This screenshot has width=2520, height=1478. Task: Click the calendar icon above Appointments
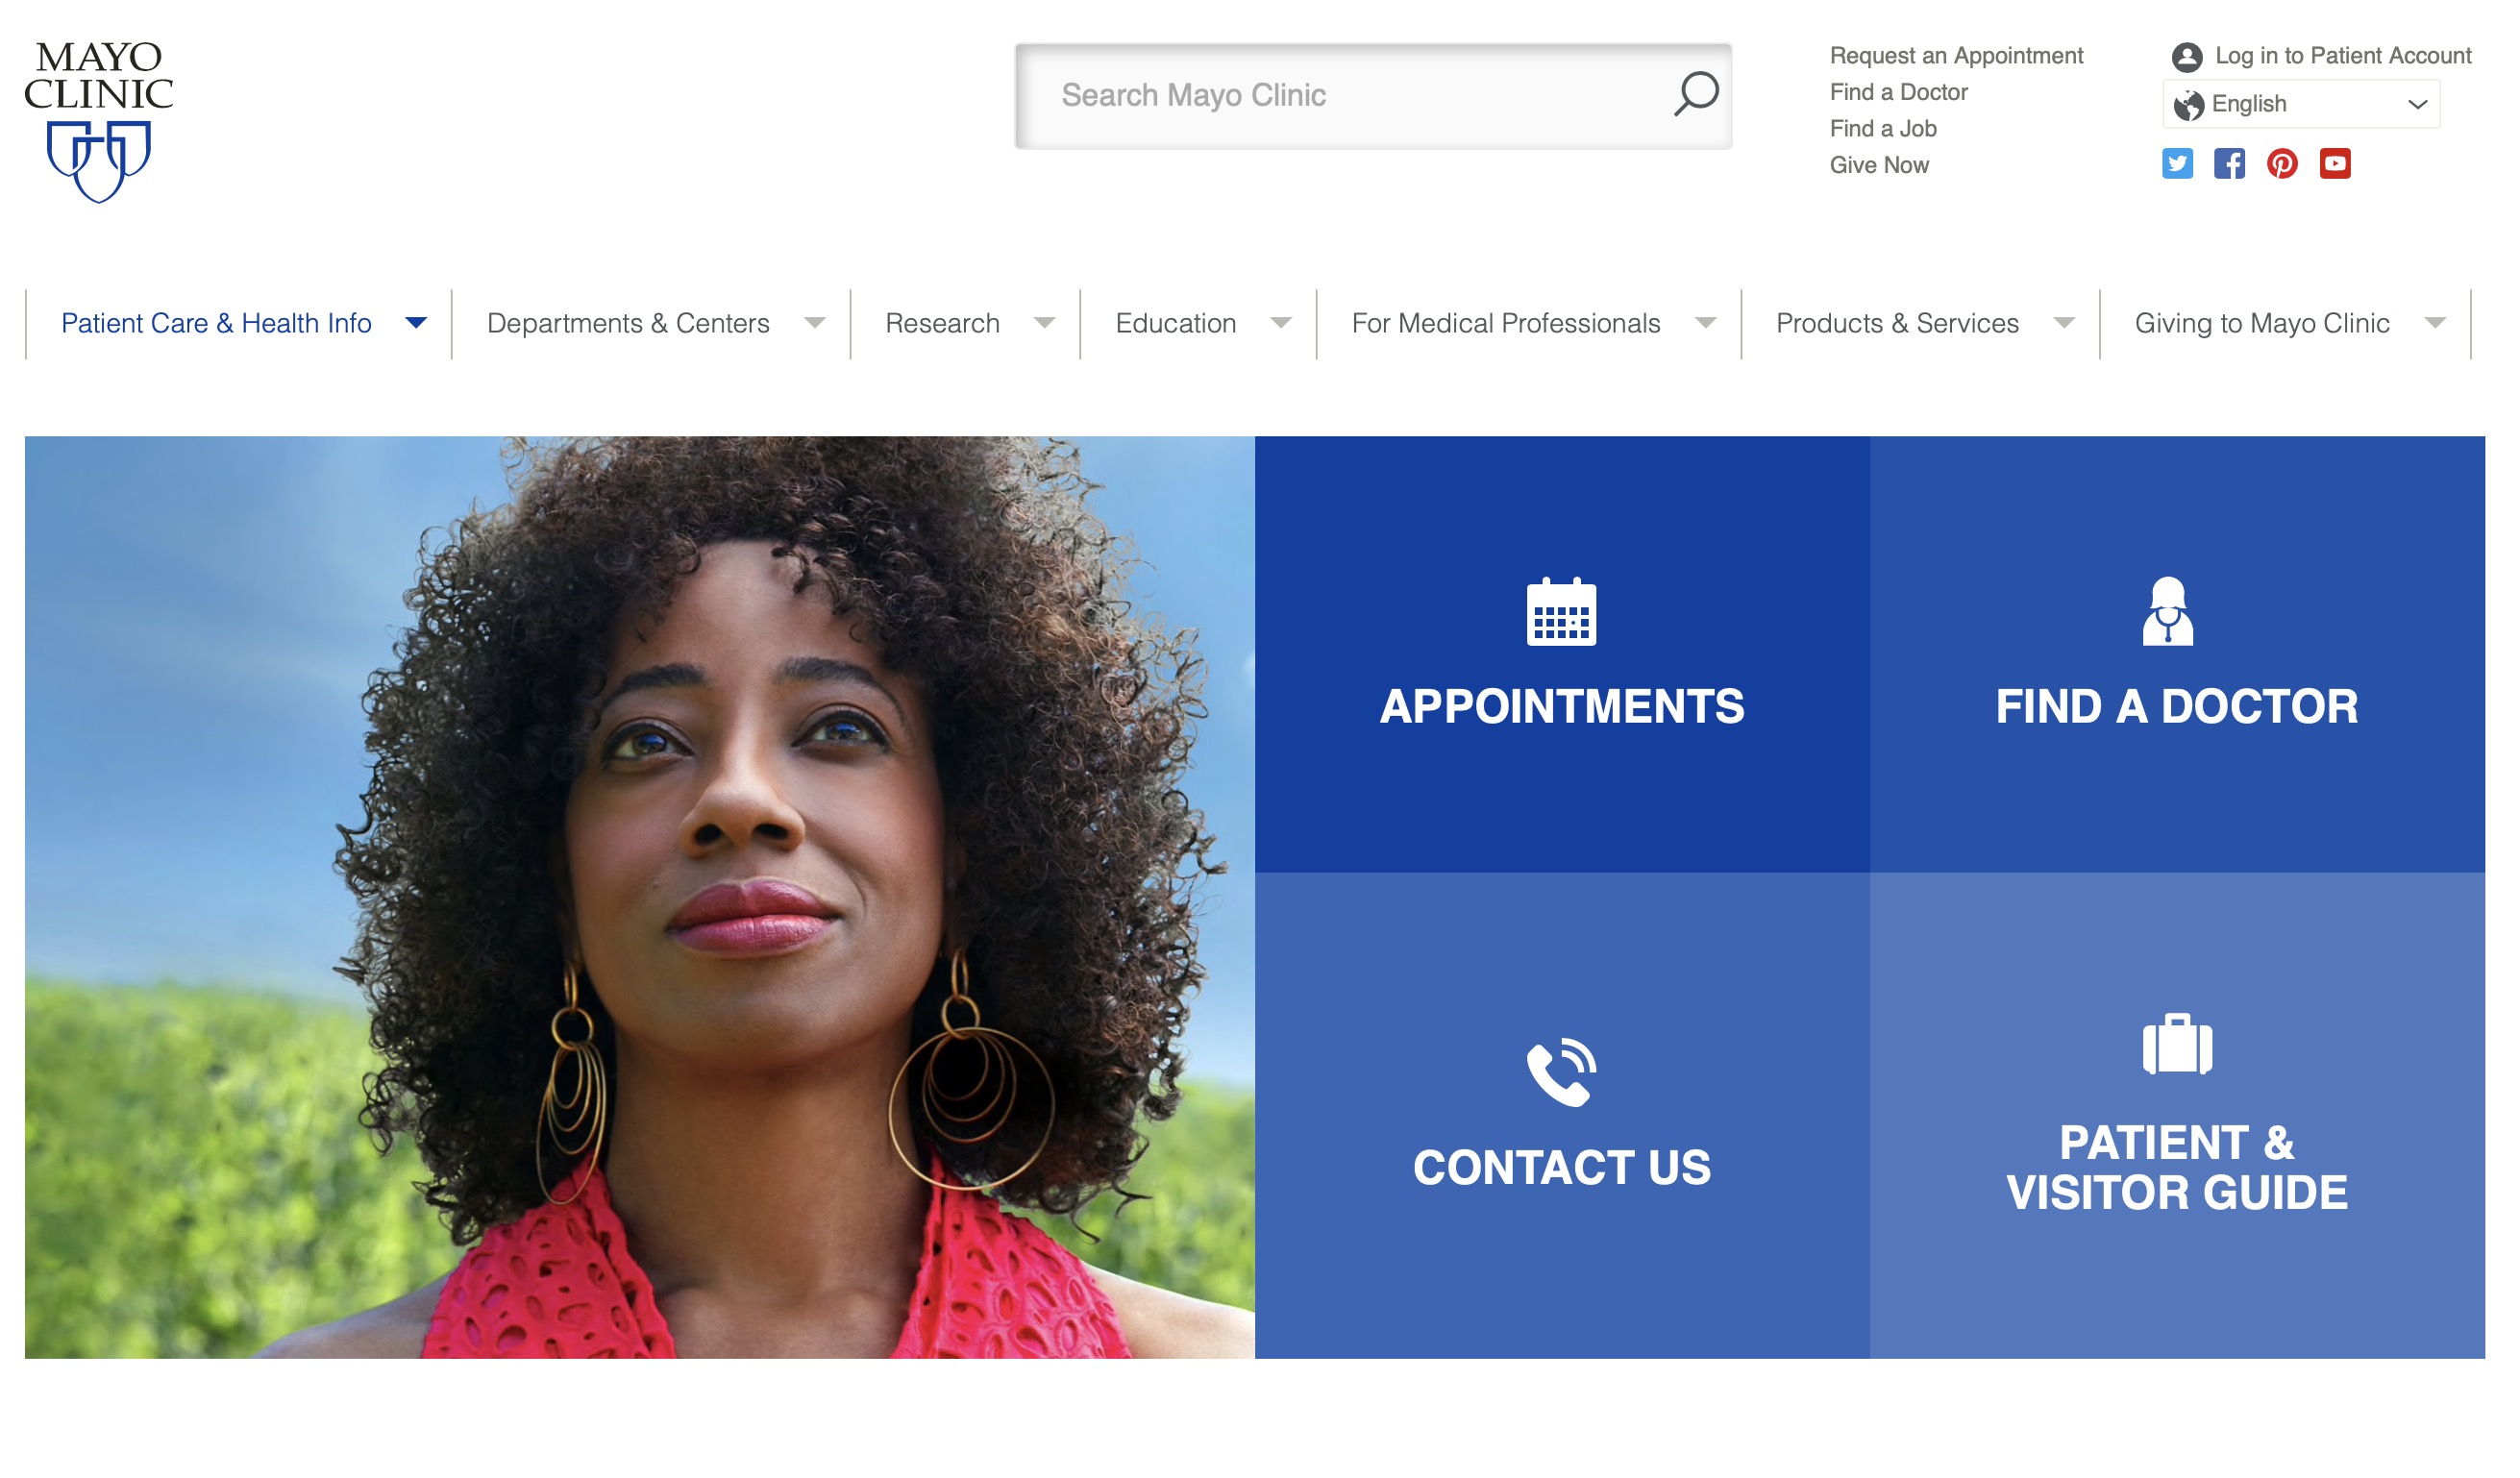(x=1561, y=611)
